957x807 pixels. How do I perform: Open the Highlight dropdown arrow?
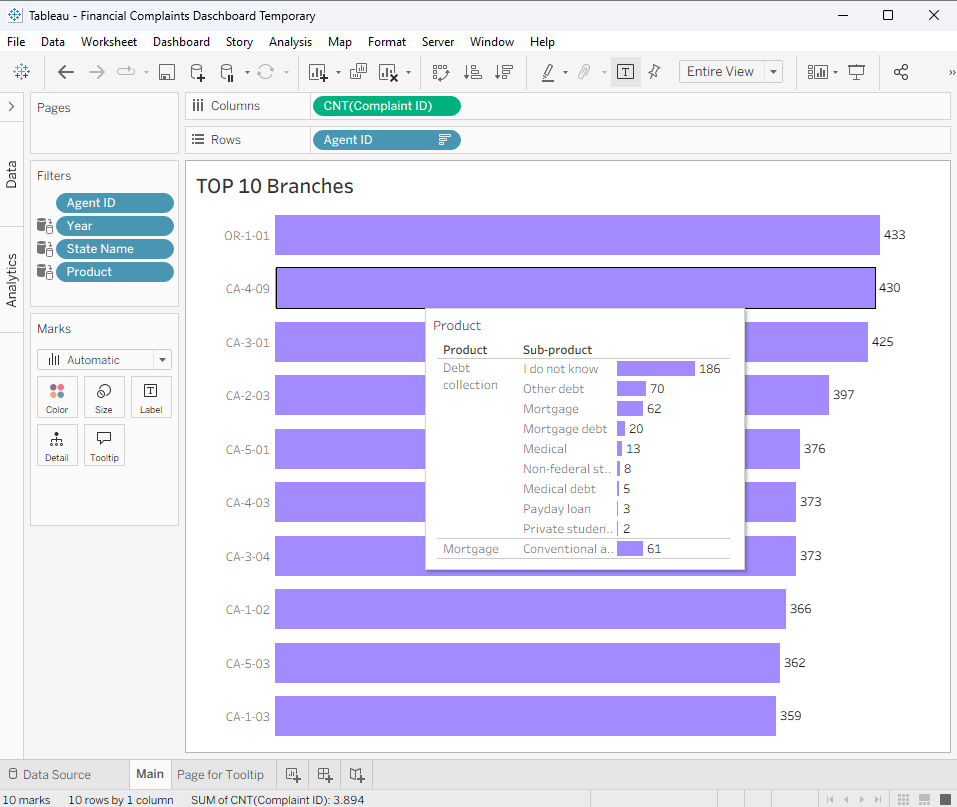(x=565, y=73)
